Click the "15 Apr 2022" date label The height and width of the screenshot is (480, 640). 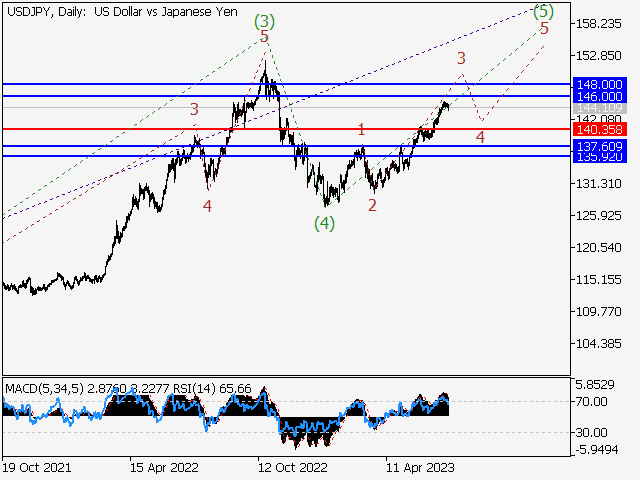[x=164, y=467]
